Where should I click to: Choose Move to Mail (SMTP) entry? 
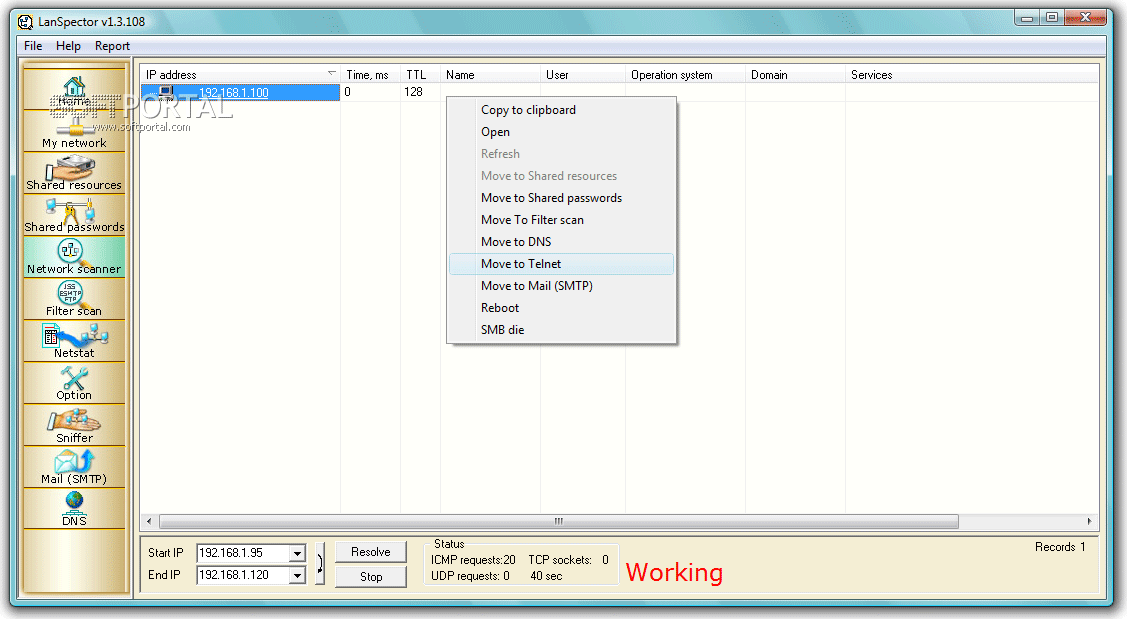click(561, 286)
